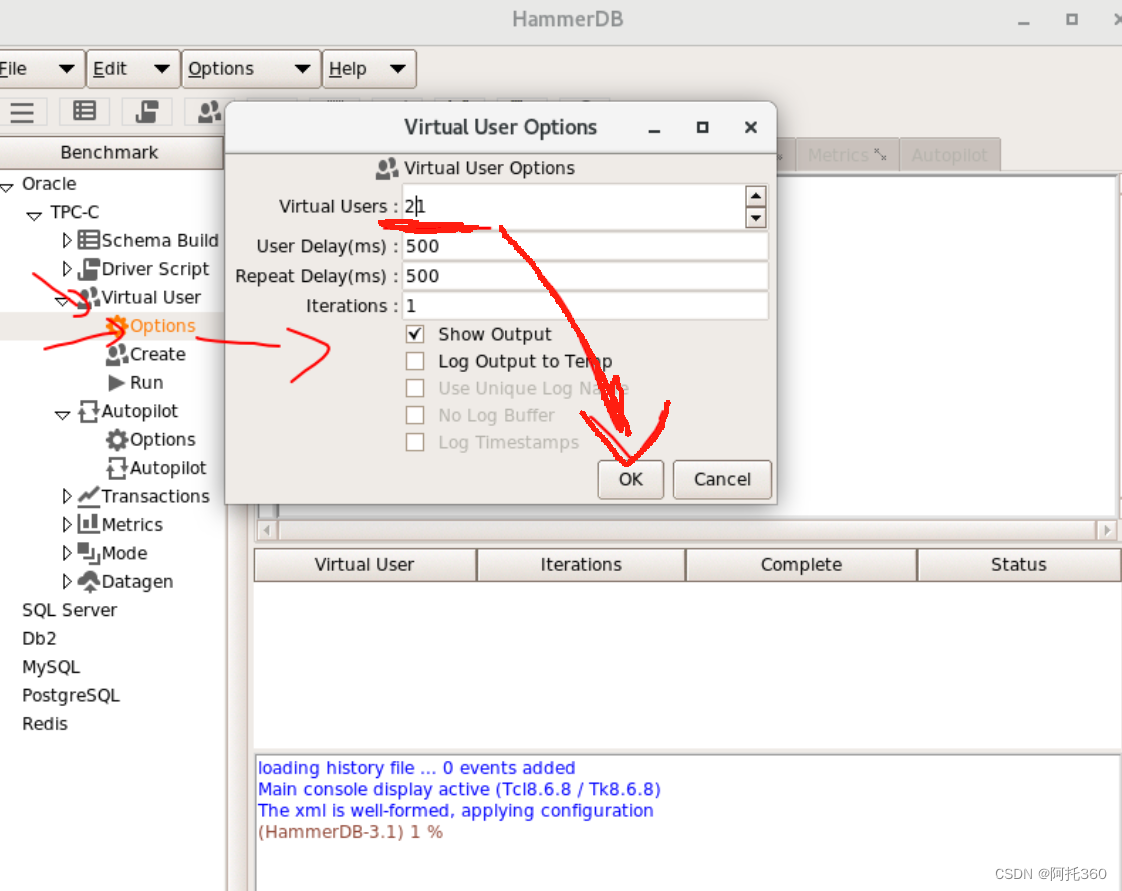1122x891 pixels.
Task: Toggle the No Log Buffer checkbox
Action: (x=415, y=415)
